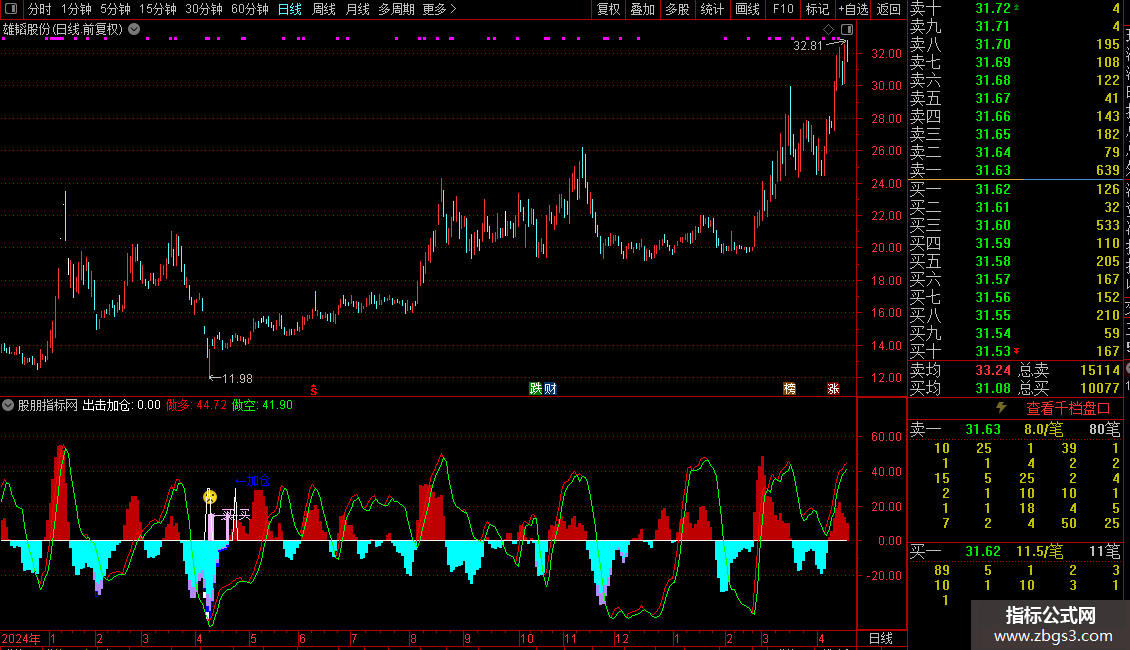The height and width of the screenshot is (650, 1130).
Task: Select the 买五 row at 31.58
Action: pos(1015,261)
